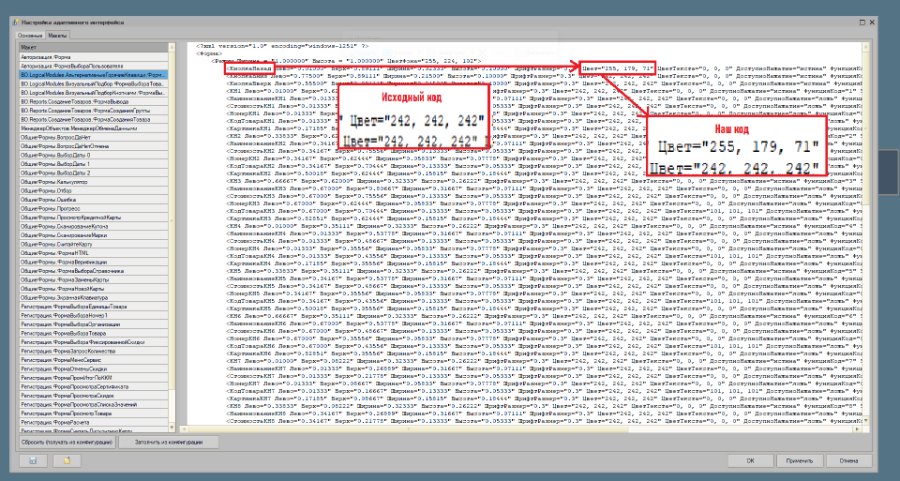Select BO.Reports.СозданиеТоваров.ФормаВывода row
The height and width of the screenshot is (481, 900).
click(x=94, y=102)
